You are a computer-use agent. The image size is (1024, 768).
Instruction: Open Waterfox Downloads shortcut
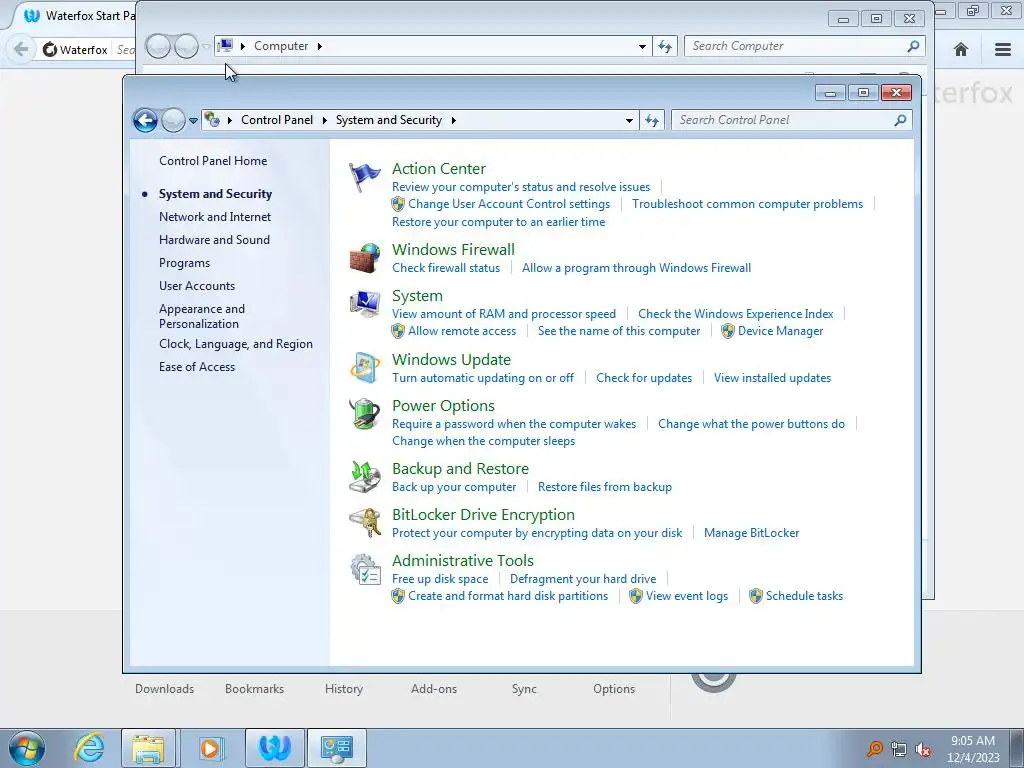[x=165, y=689]
